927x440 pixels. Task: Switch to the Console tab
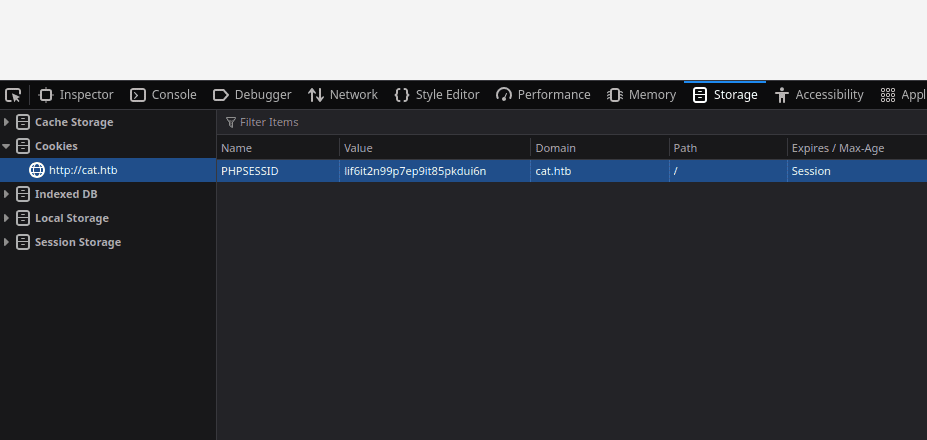pos(164,95)
